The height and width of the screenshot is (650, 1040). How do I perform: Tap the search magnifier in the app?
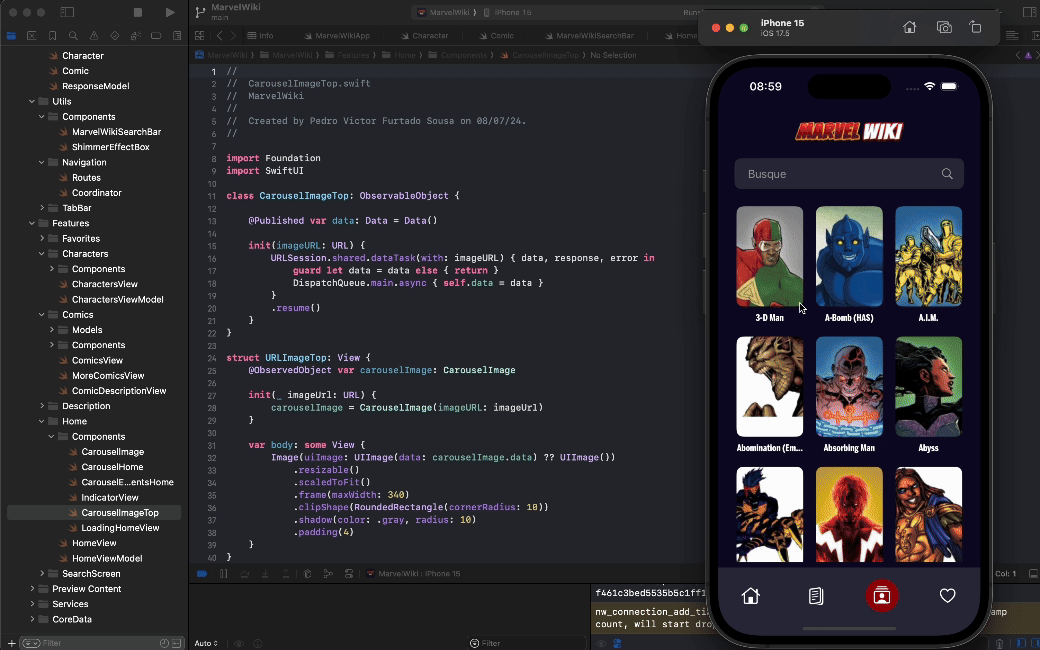tap(947, 174)
